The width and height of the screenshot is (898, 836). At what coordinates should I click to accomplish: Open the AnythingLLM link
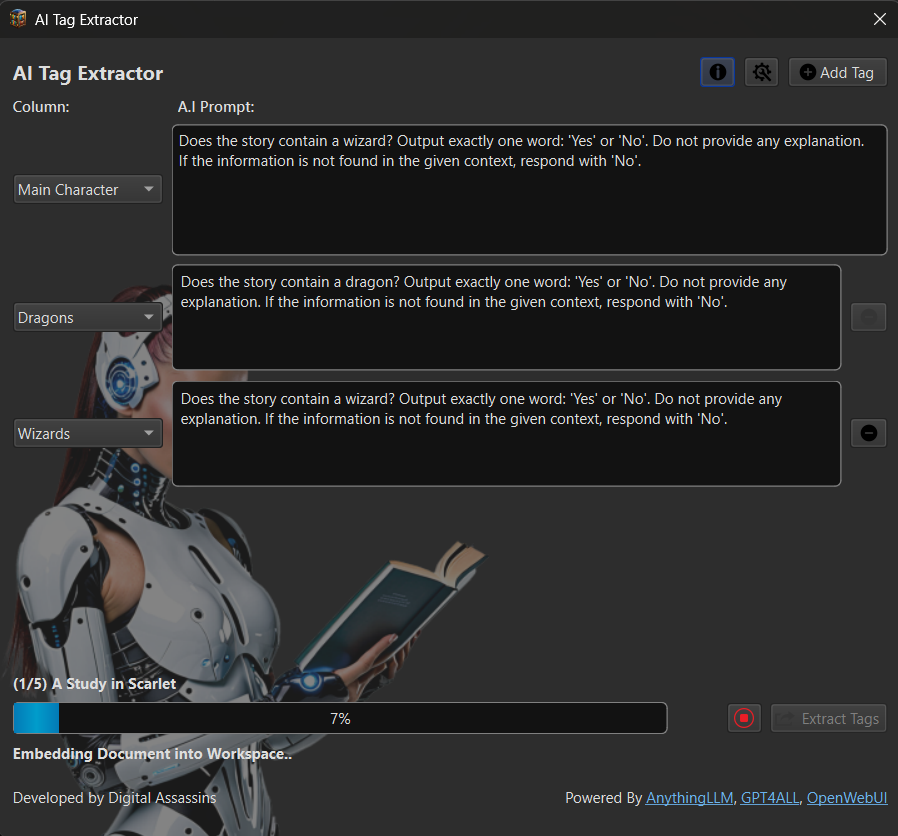690,798
